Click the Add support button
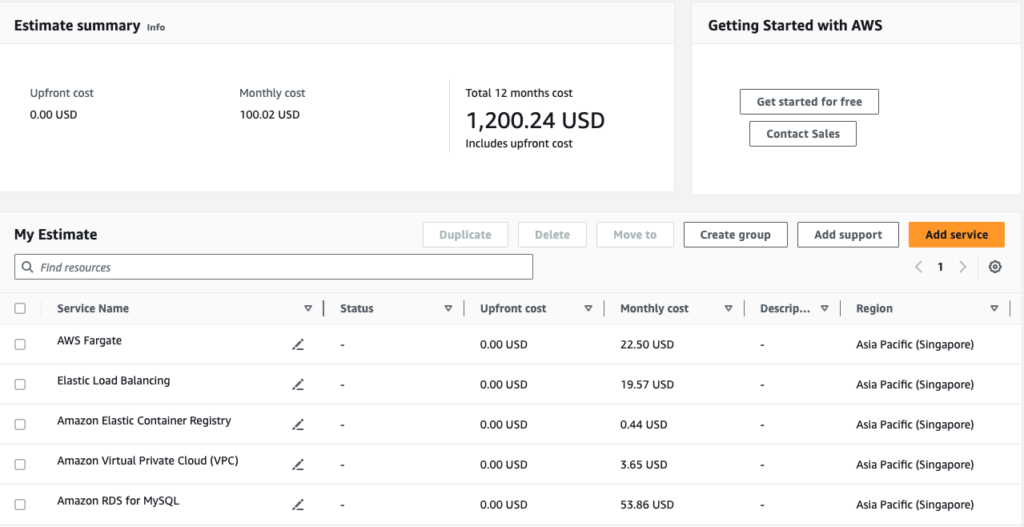Viewport: 1024px width, 527px height. pos(848,234)
